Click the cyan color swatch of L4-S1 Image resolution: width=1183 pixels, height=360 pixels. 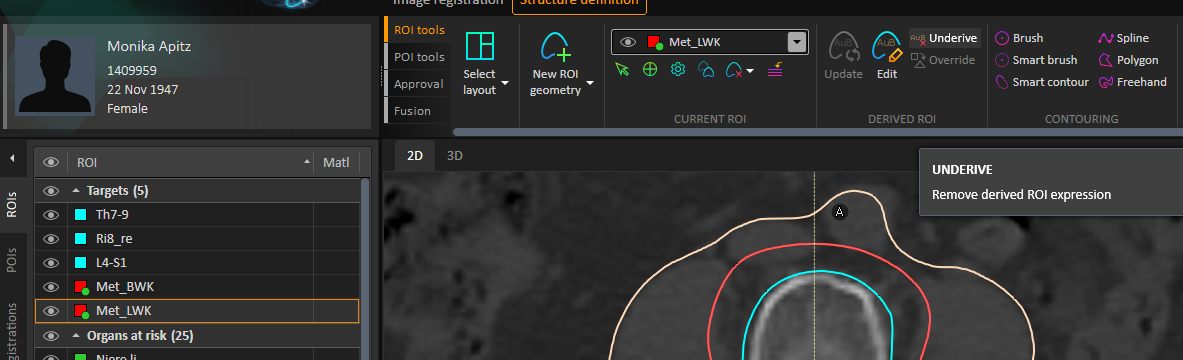[81, 263]
